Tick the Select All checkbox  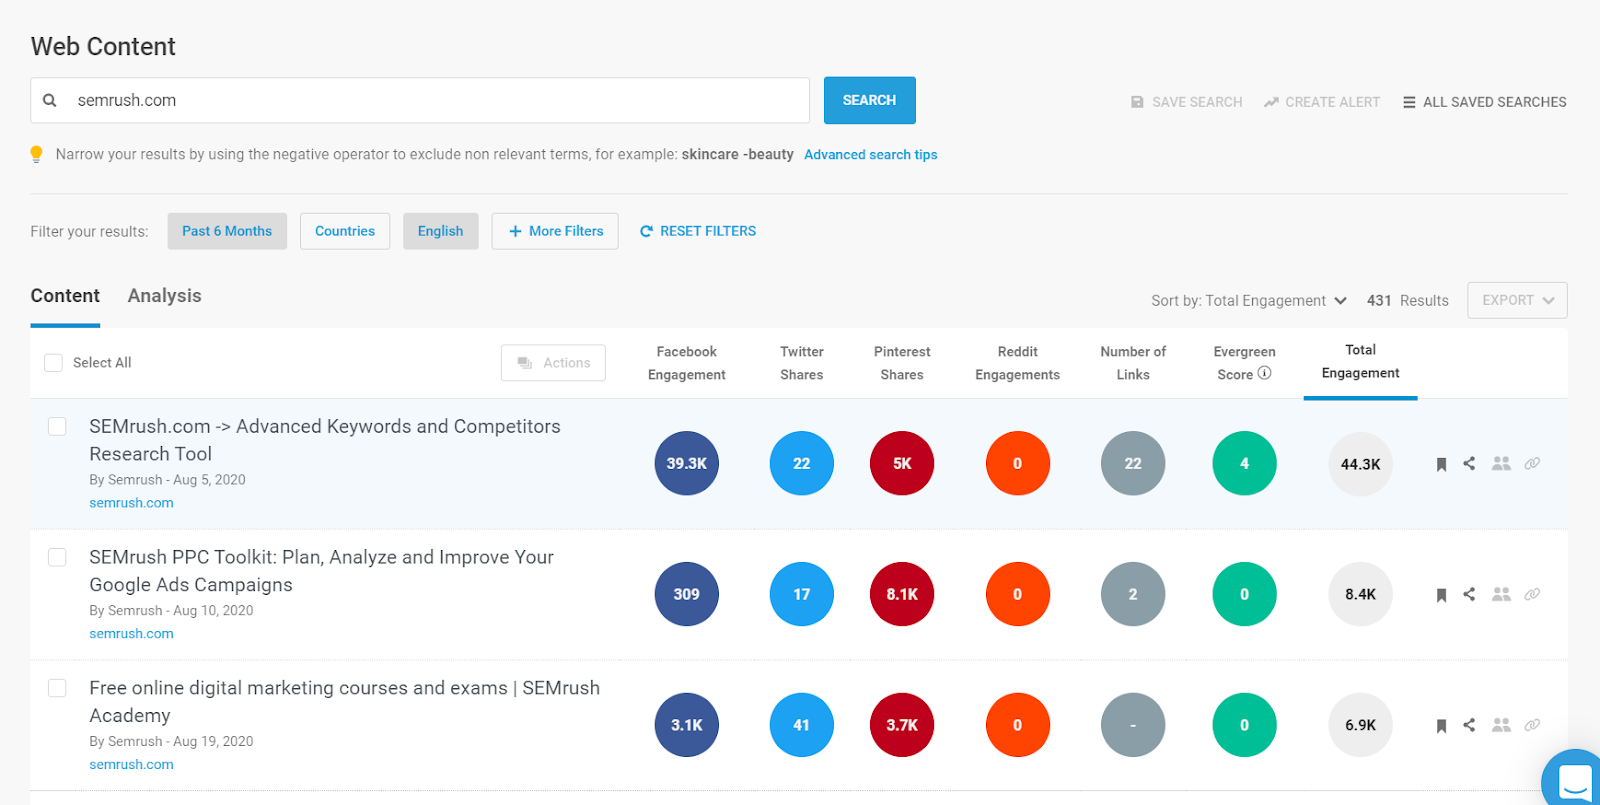[x=54, y=363]
